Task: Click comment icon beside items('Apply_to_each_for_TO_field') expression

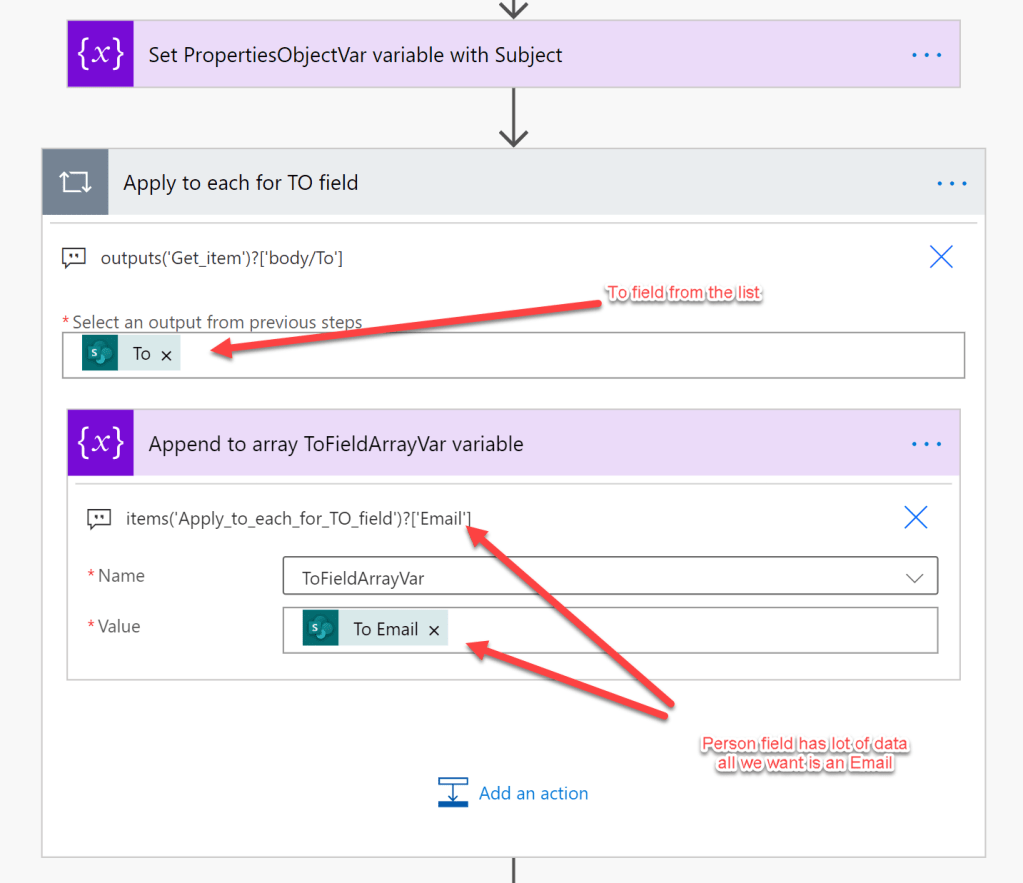Action: [99, 518]
